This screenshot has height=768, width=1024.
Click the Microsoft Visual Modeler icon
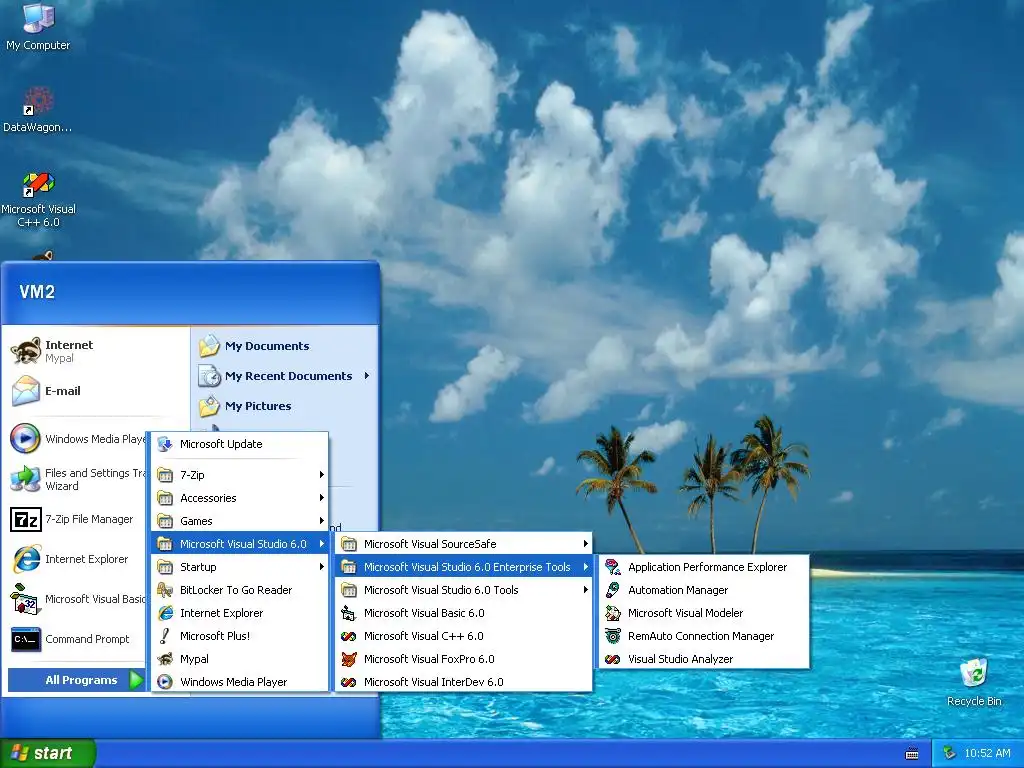point(613,613)
